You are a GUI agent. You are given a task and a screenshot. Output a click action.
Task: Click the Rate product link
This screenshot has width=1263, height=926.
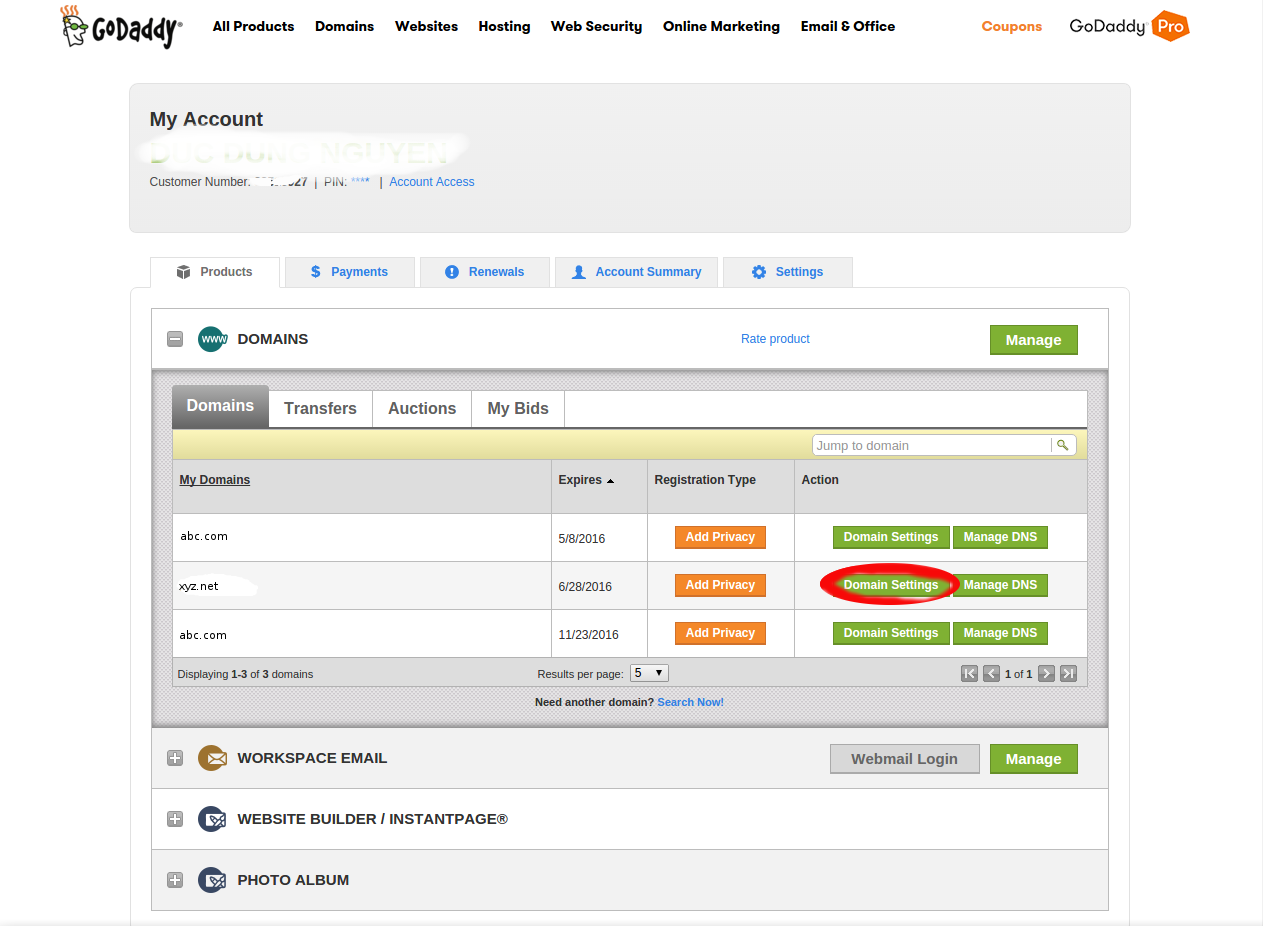(x=775, y=339)
